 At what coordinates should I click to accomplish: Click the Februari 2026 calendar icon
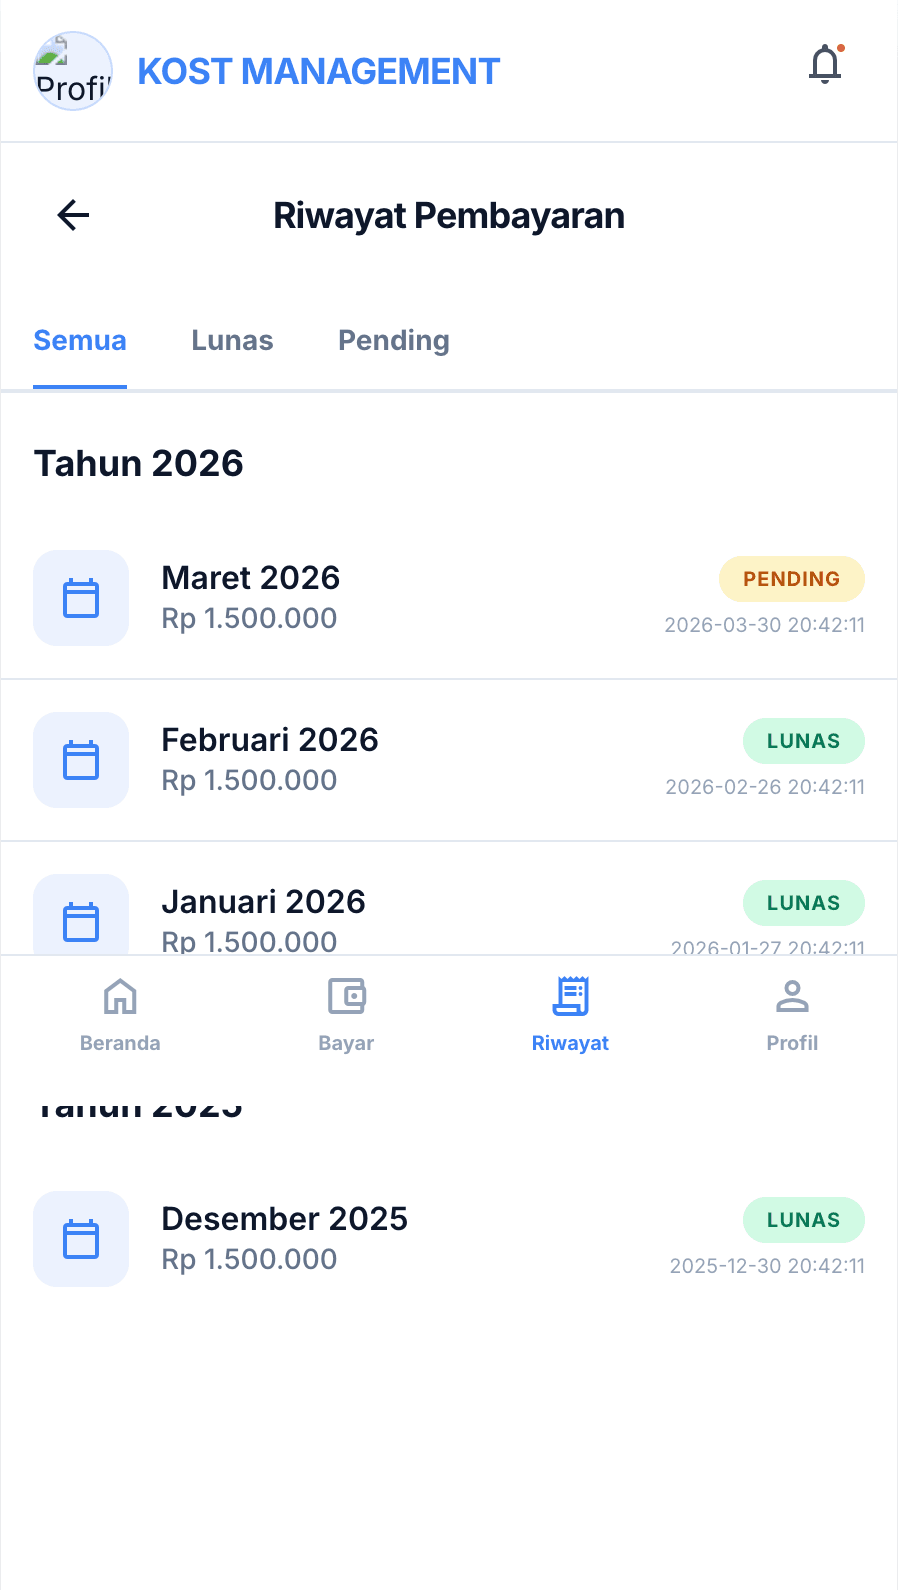81,760
